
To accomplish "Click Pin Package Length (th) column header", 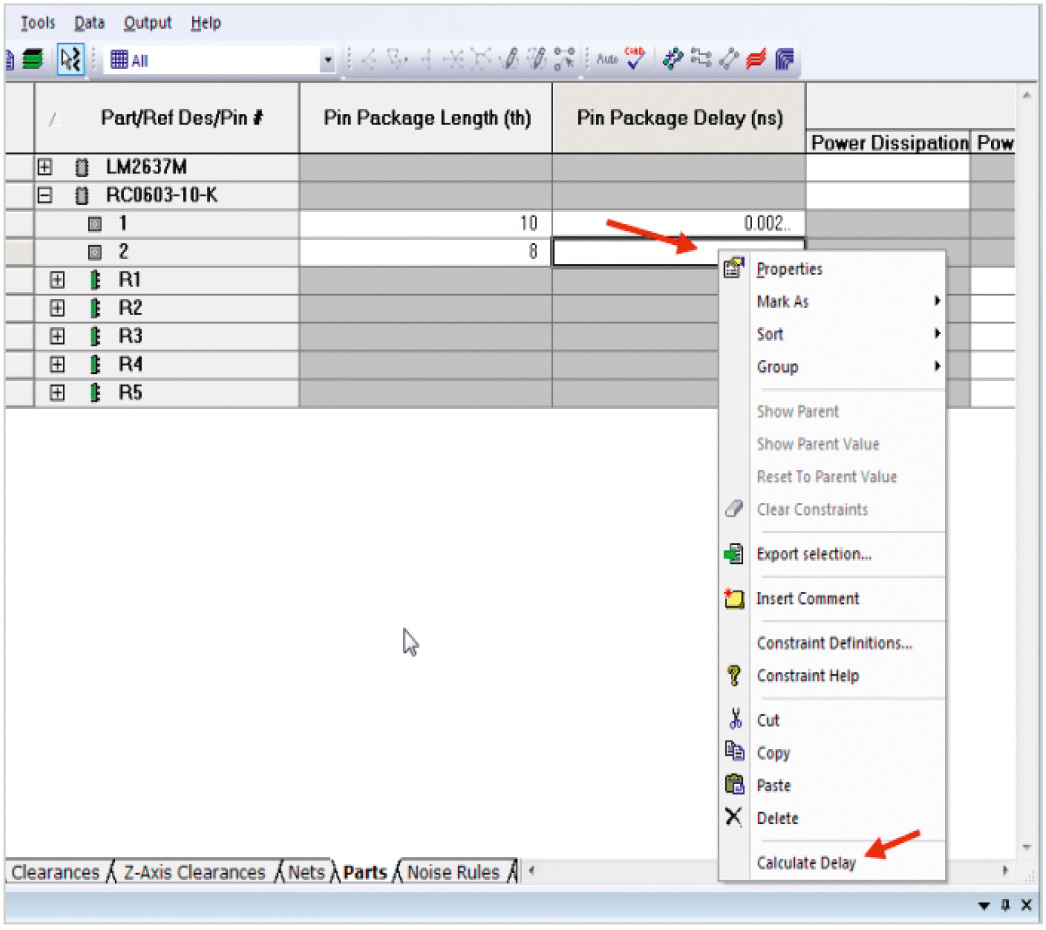I will click(x=426, y=118).
